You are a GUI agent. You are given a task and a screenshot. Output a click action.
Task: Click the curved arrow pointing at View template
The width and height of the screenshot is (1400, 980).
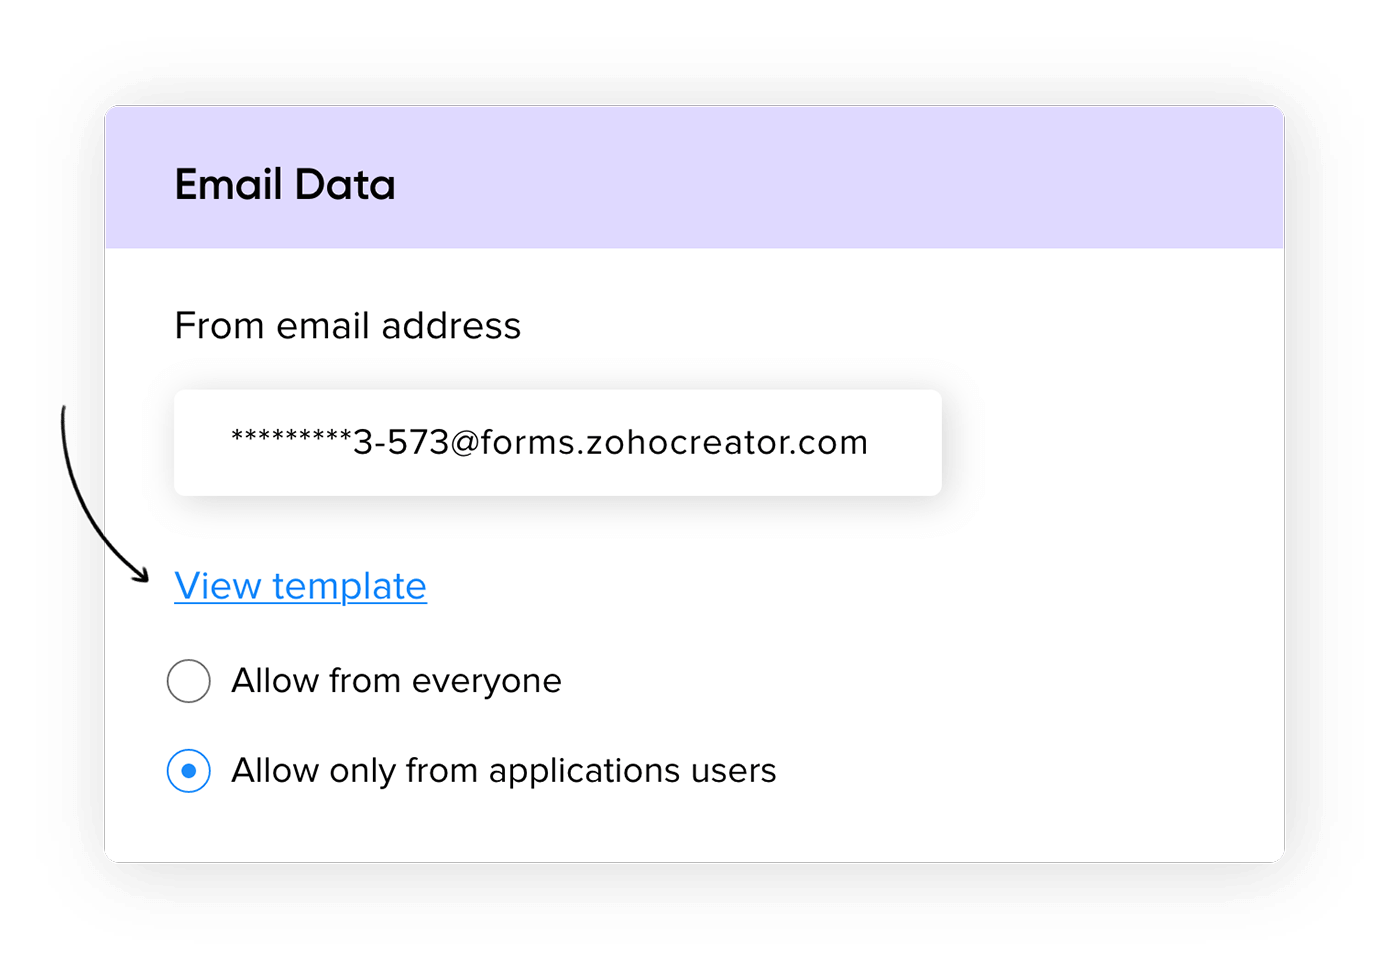coord(127,559)
